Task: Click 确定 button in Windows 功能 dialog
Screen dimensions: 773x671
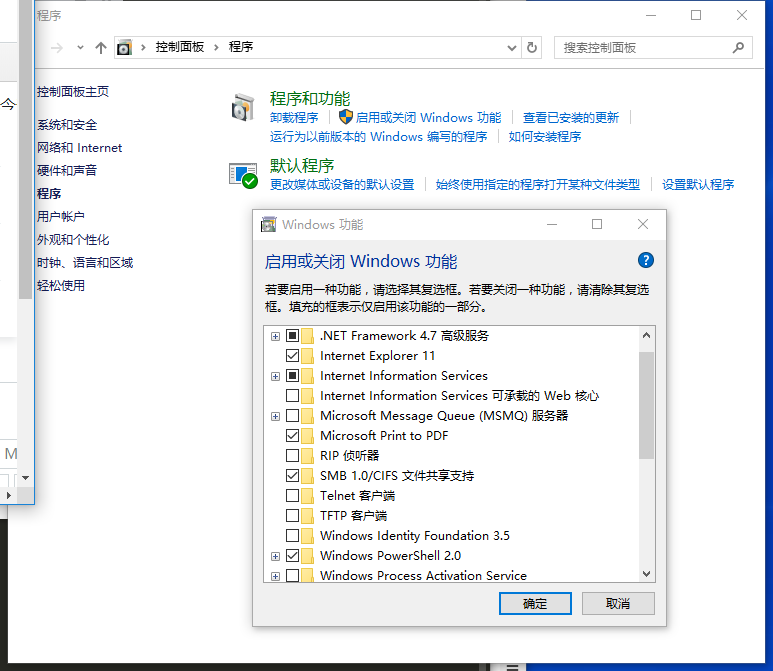Action: click(535, 603)
